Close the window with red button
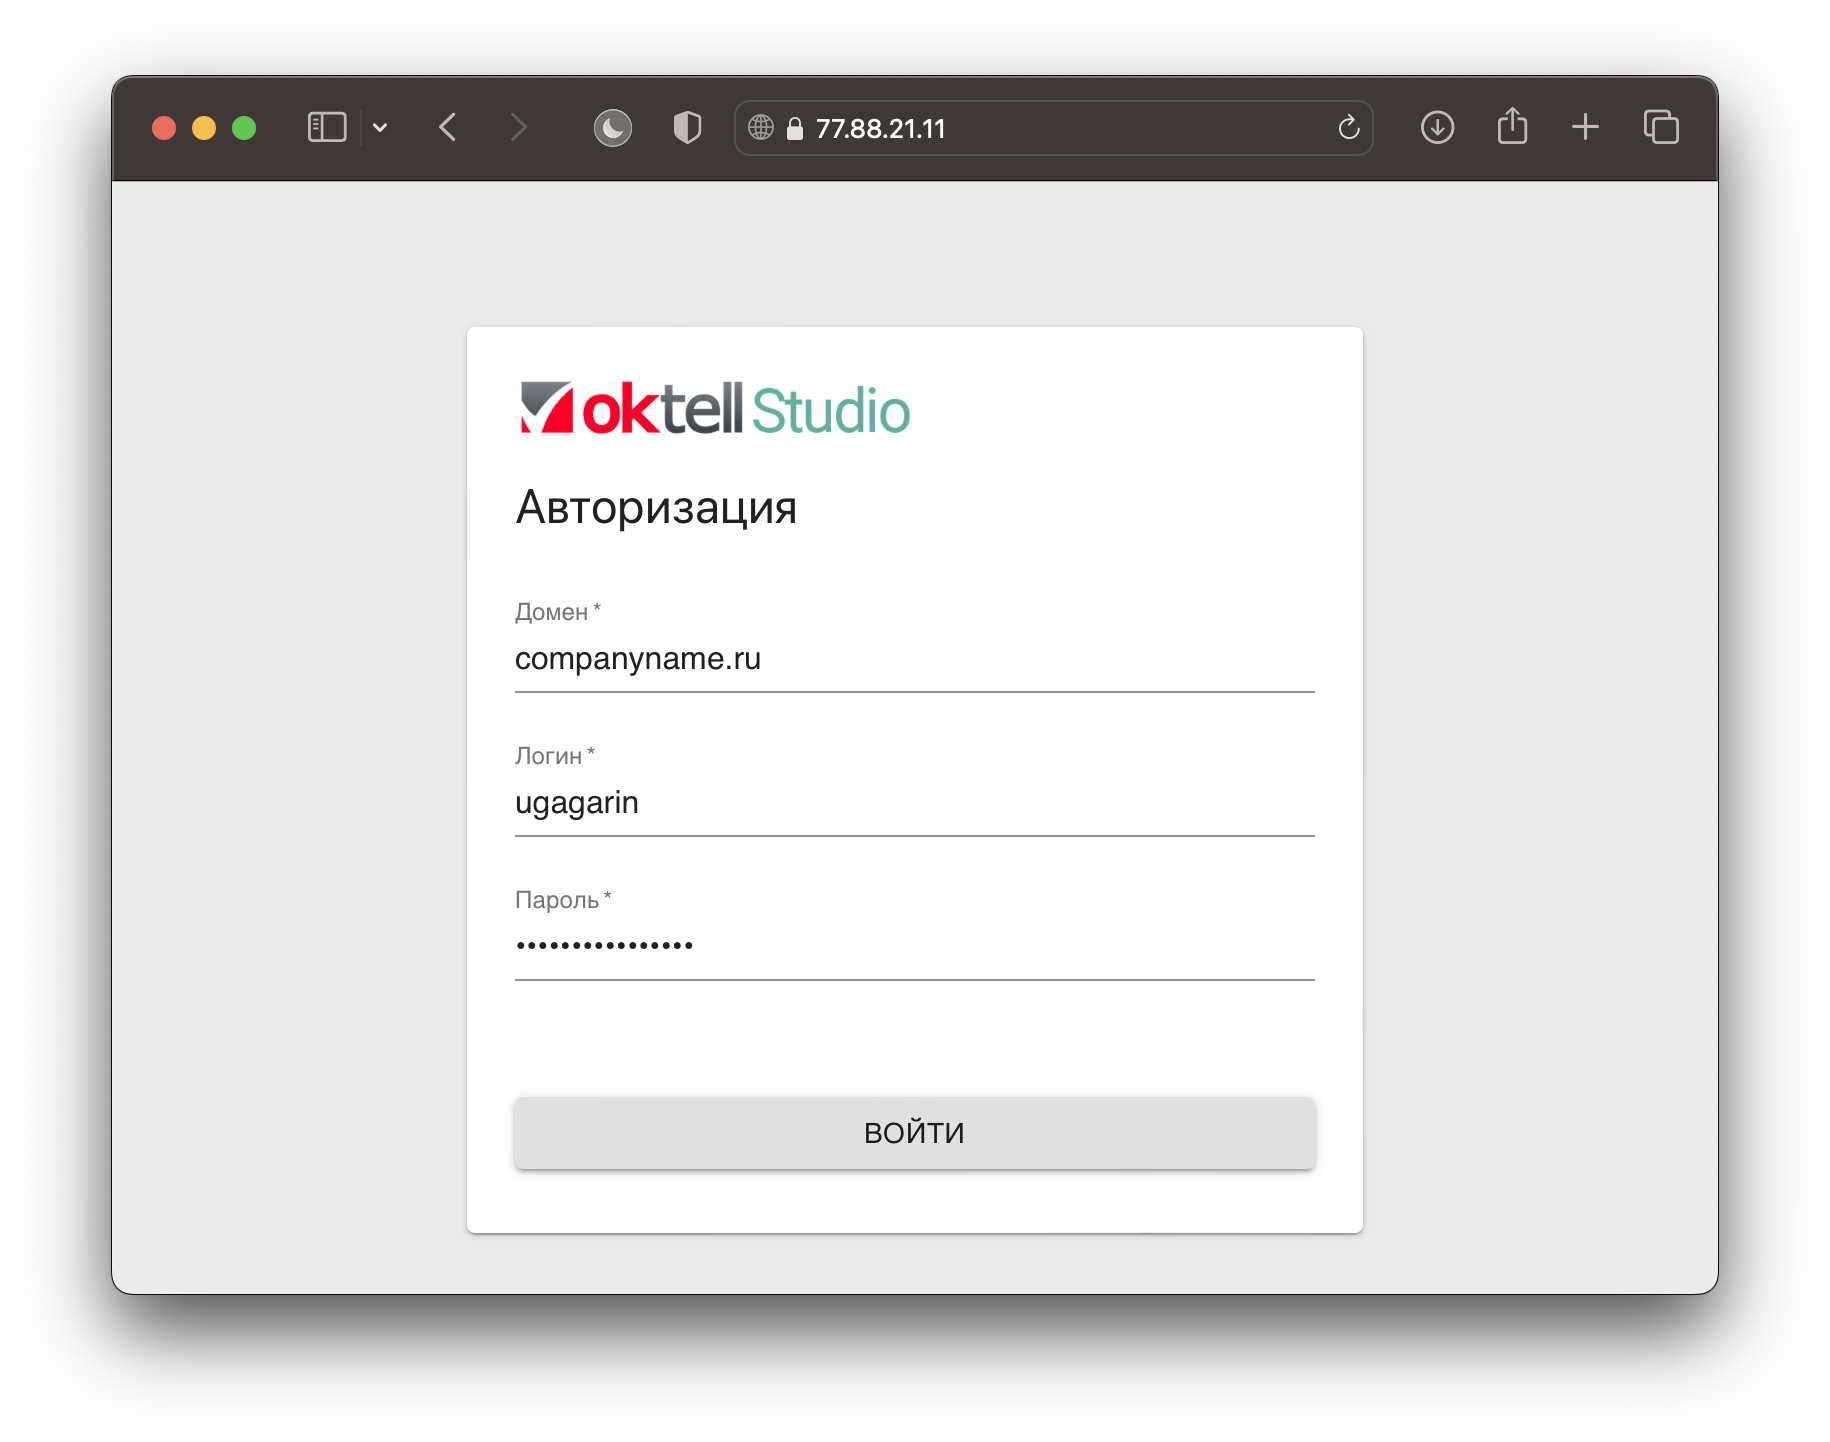This screenshot has width=1830, height=1442. tap(164, 128)
